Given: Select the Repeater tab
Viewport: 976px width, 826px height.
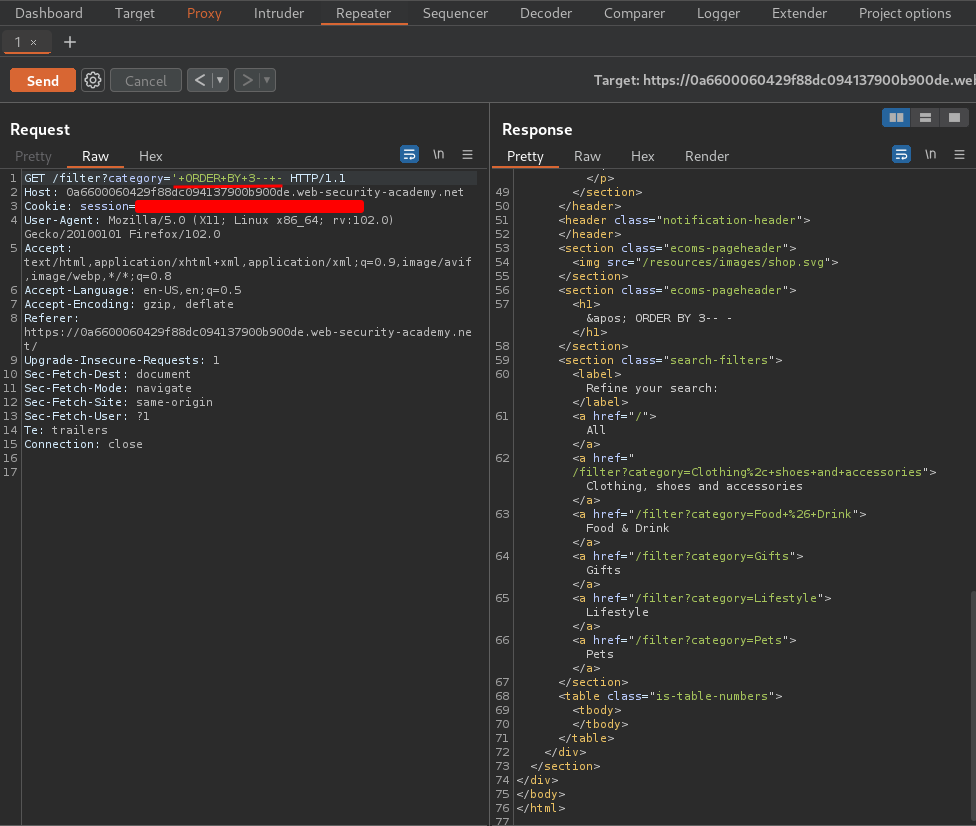Looking at the screenshot, I should [x=364, y=13].
